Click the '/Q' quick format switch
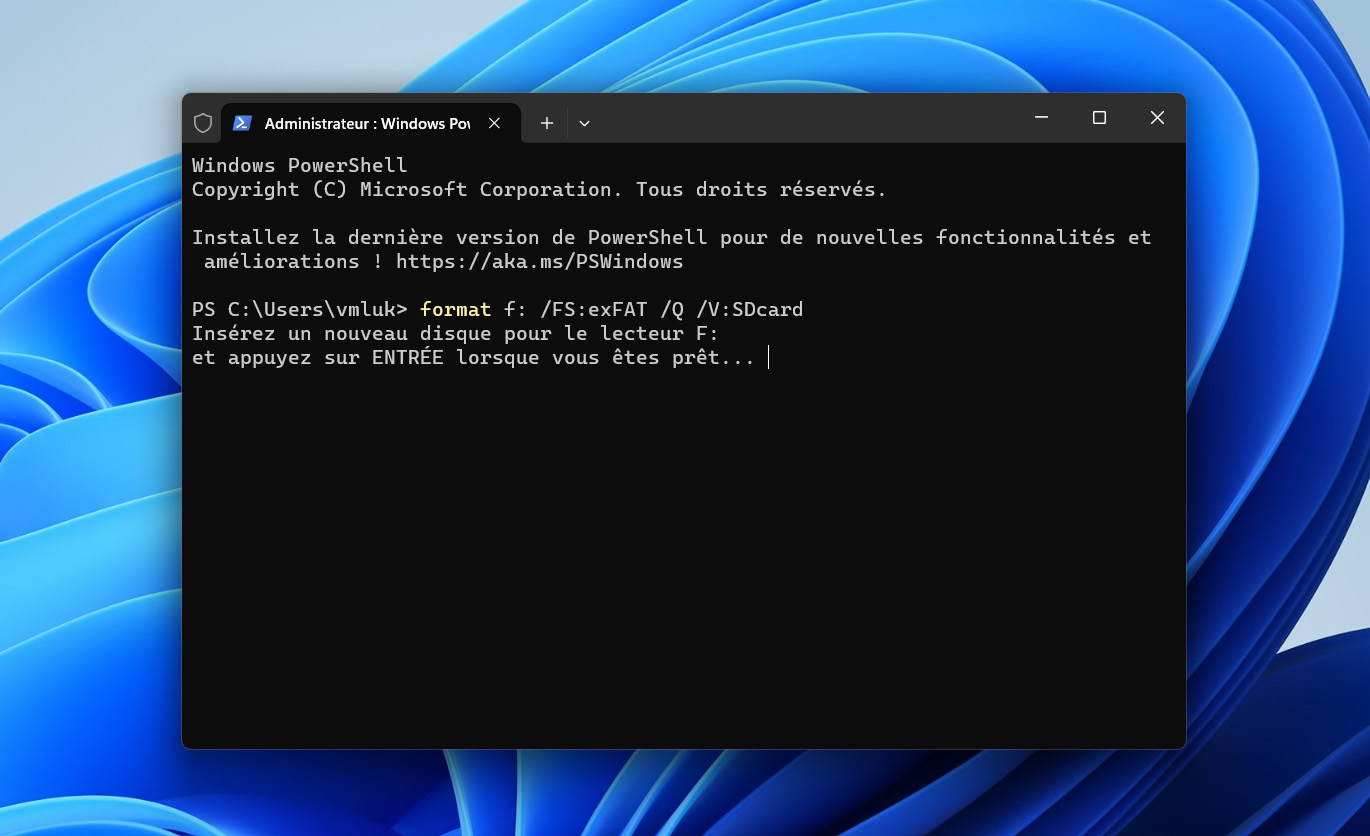 coord(672,310)
